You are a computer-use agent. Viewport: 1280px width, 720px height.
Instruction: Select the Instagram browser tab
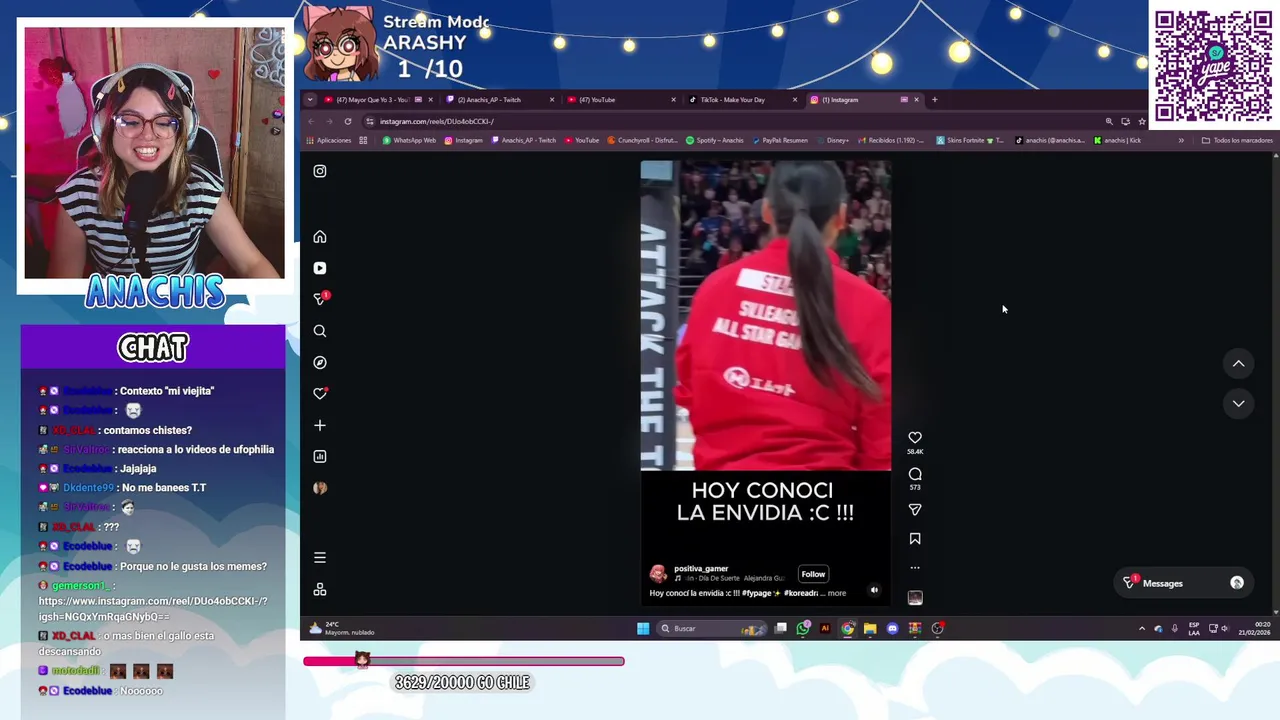tap(864, 100)
